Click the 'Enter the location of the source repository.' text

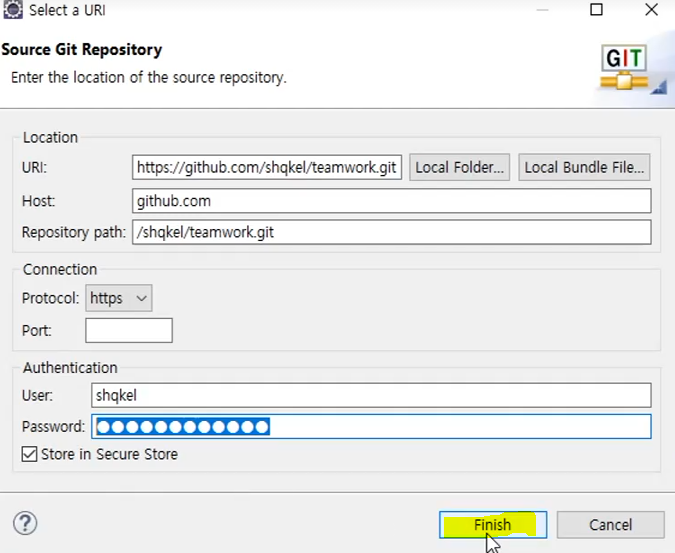pos(149,77)
